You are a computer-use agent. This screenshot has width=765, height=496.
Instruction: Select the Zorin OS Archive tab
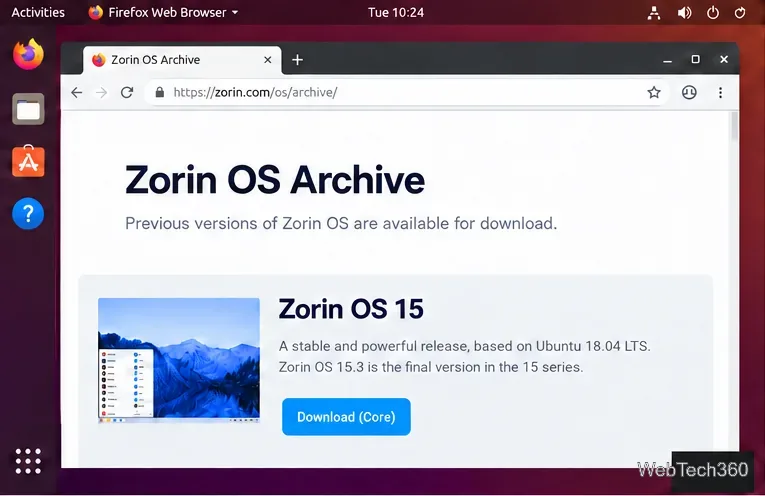pyautogui.click(x=182, y=60)
